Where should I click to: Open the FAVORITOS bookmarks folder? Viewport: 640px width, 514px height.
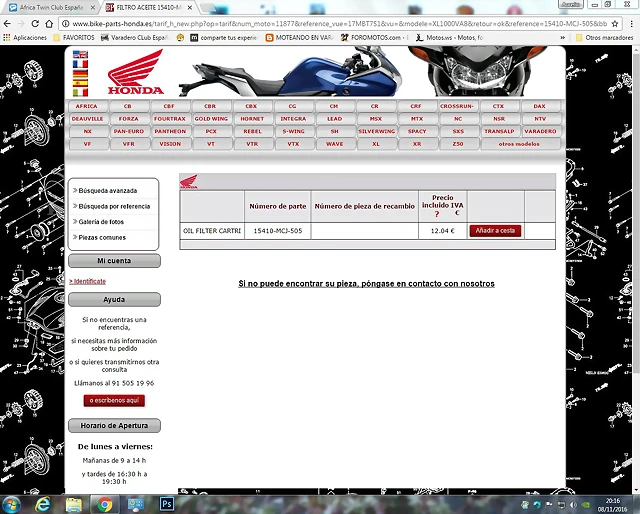(74, 38)
